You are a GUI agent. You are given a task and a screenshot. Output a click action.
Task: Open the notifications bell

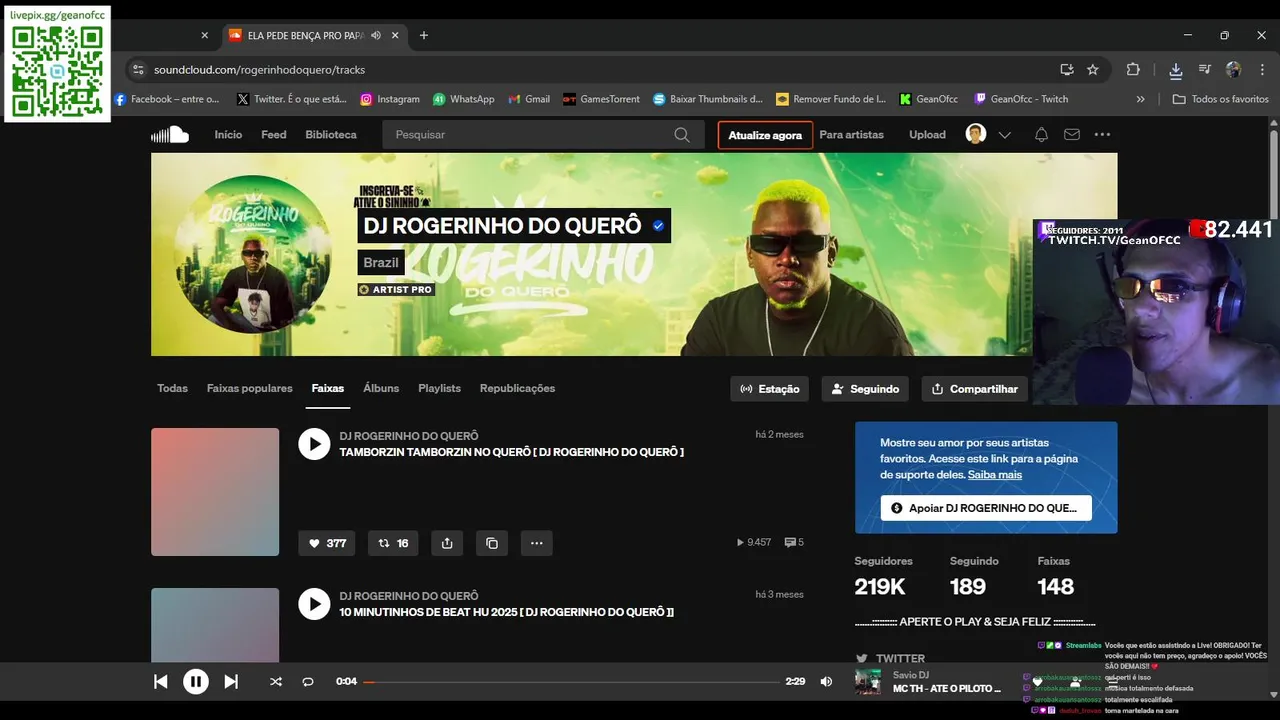tap(1041, 135)
